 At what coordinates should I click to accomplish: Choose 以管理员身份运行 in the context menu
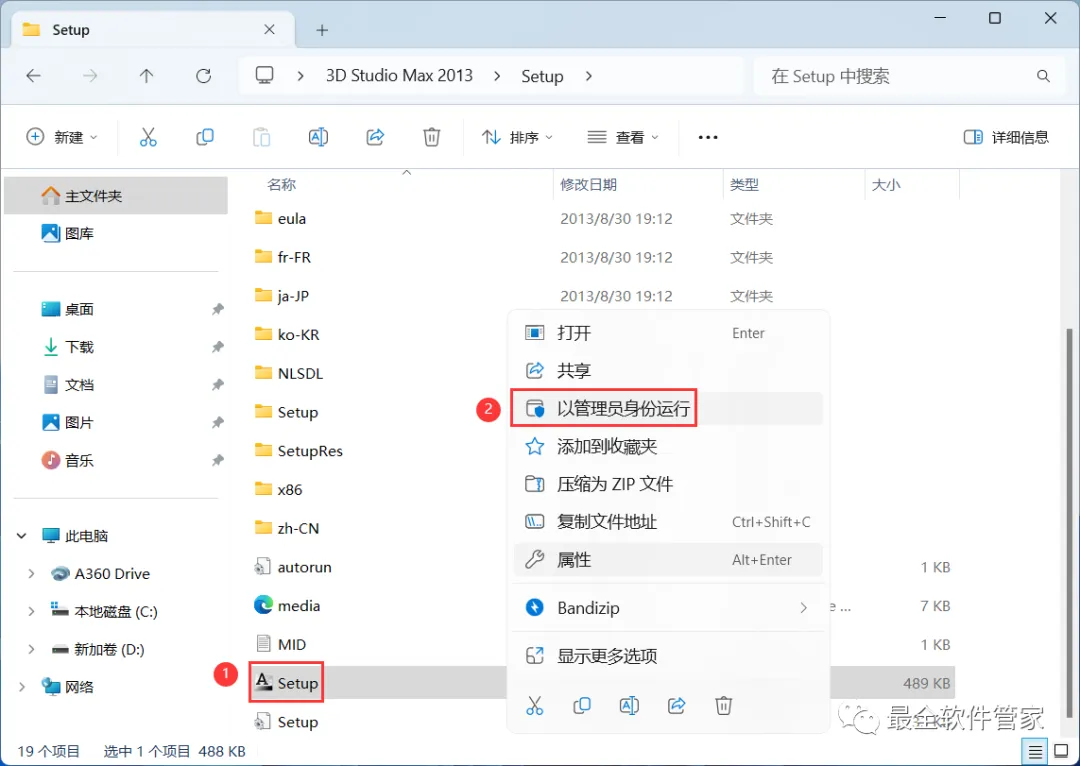[x=668, y=408]
